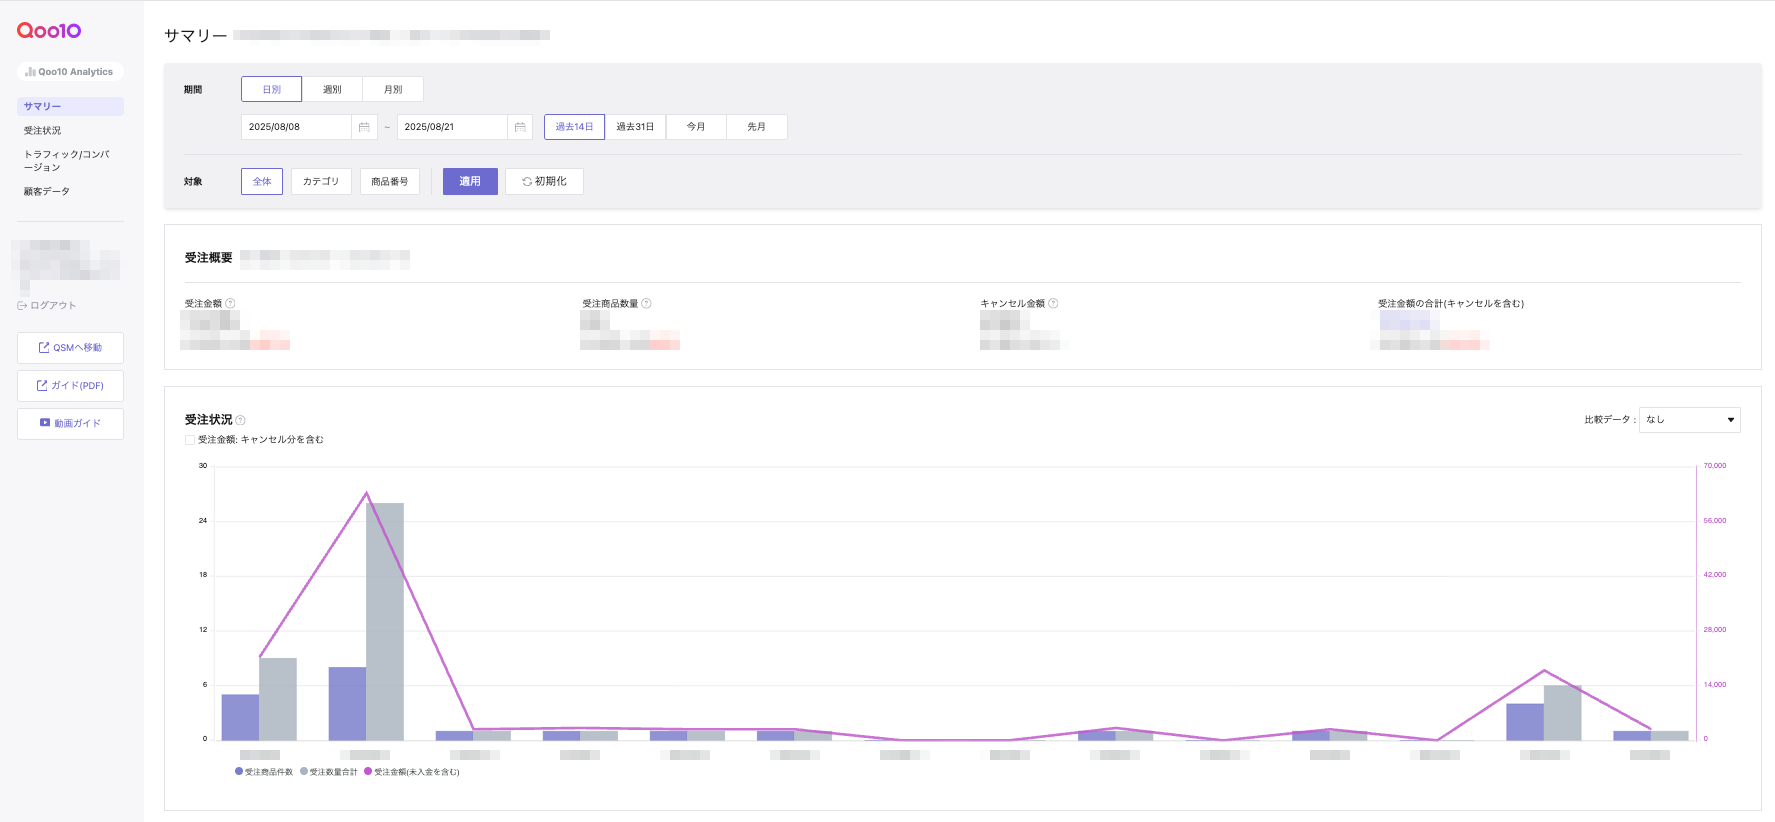Open the start date calendar icon
This screenshot has width=1775, height=822.
click(x=364, y=127)
